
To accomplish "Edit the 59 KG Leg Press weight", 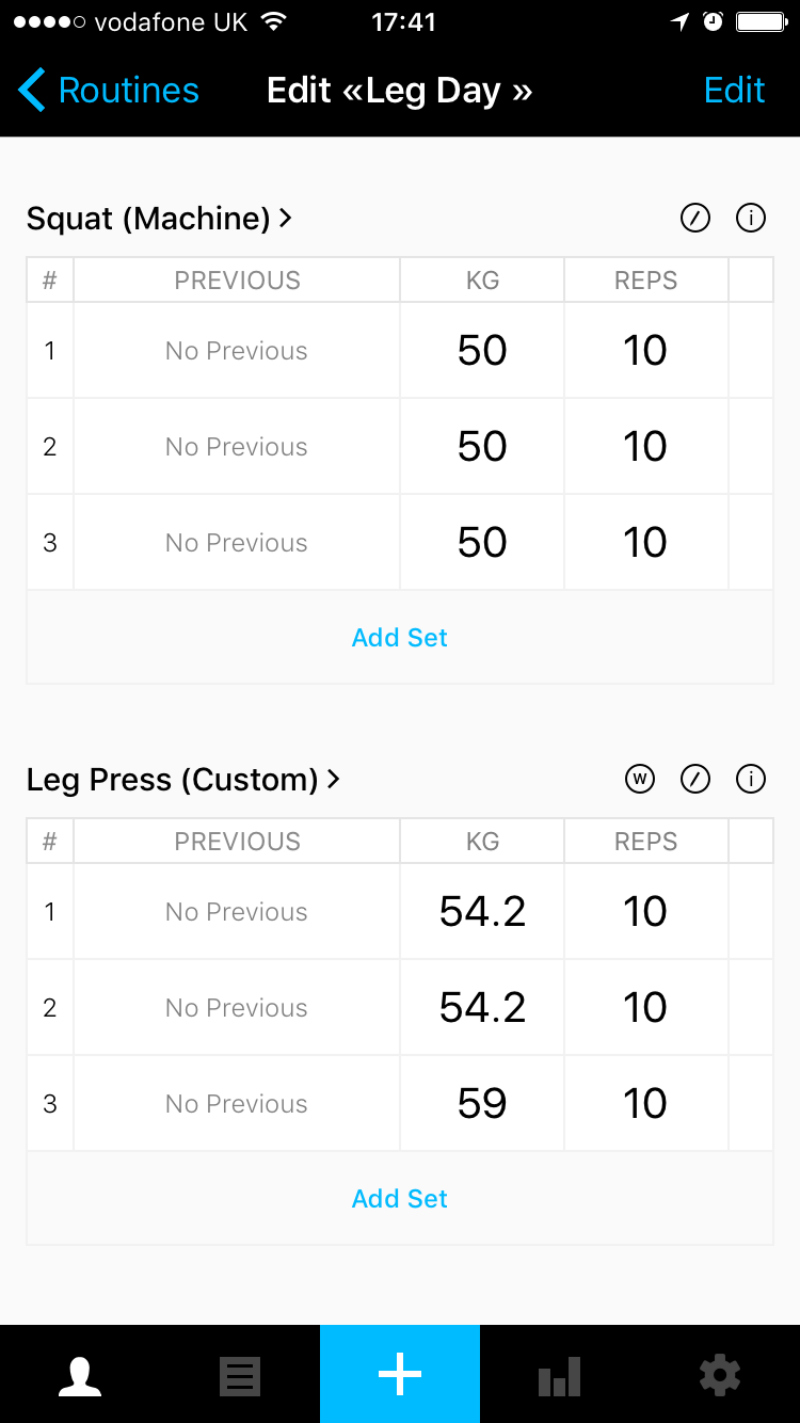I will pyautogui.click(x=482, y=1104).
